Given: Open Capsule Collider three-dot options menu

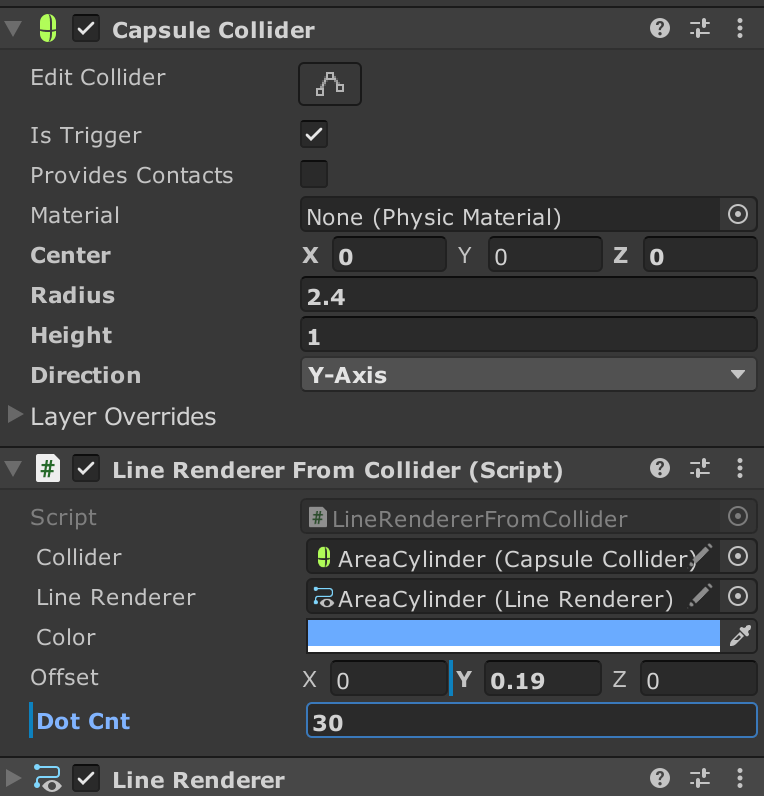Looking at the screenshot, I should tap(740, 28).
